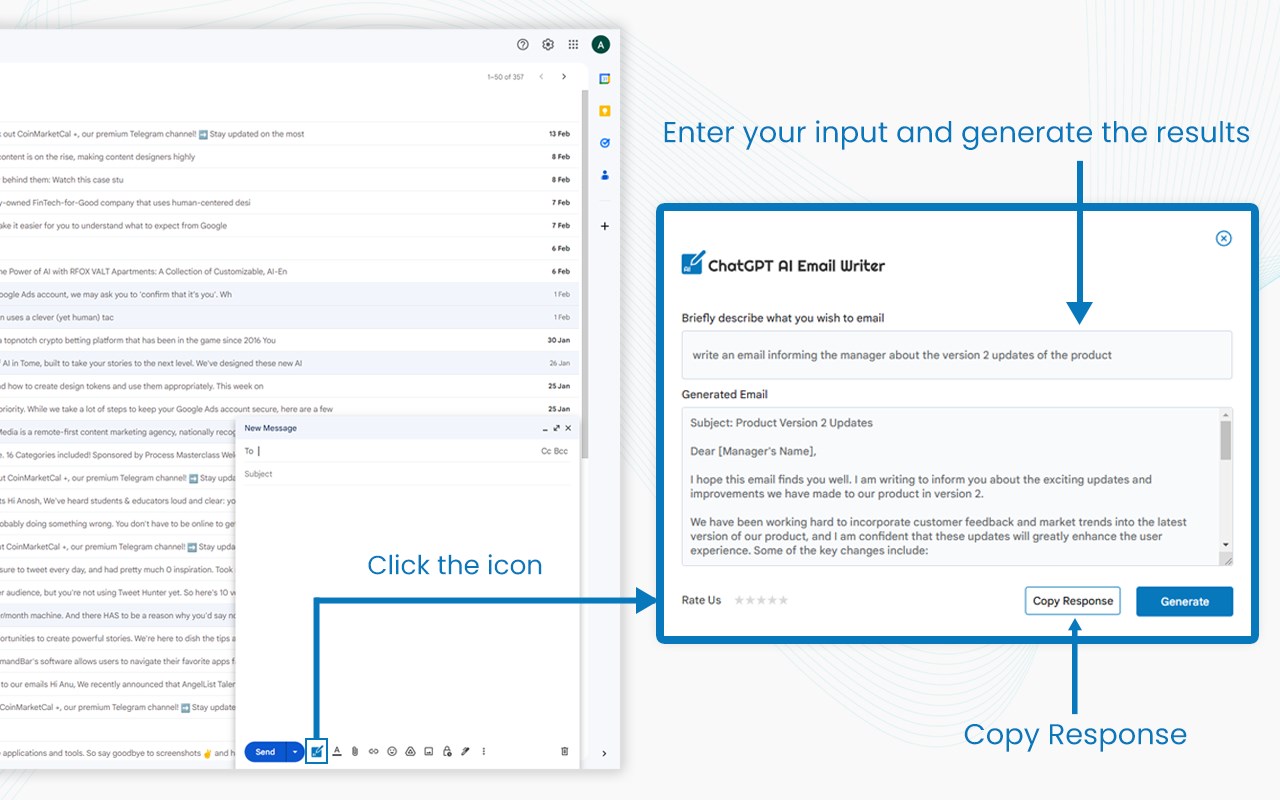Open more options in the compose toolbar

tap(484, 751)
